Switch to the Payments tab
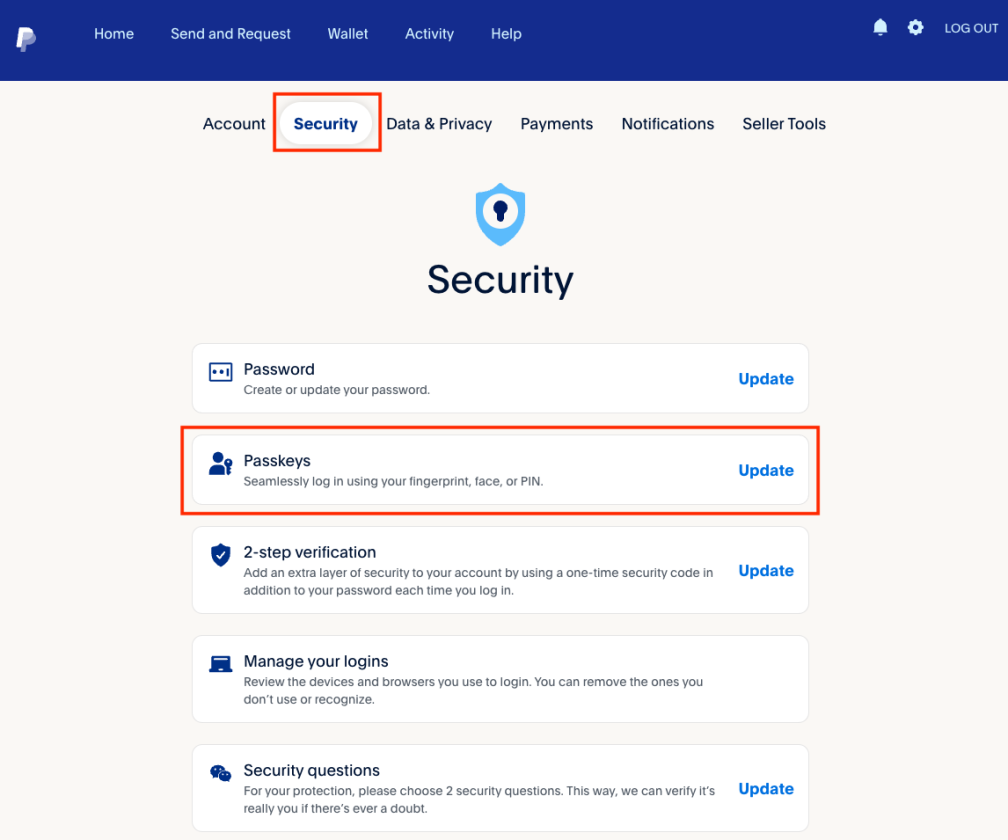 [557, 123]
